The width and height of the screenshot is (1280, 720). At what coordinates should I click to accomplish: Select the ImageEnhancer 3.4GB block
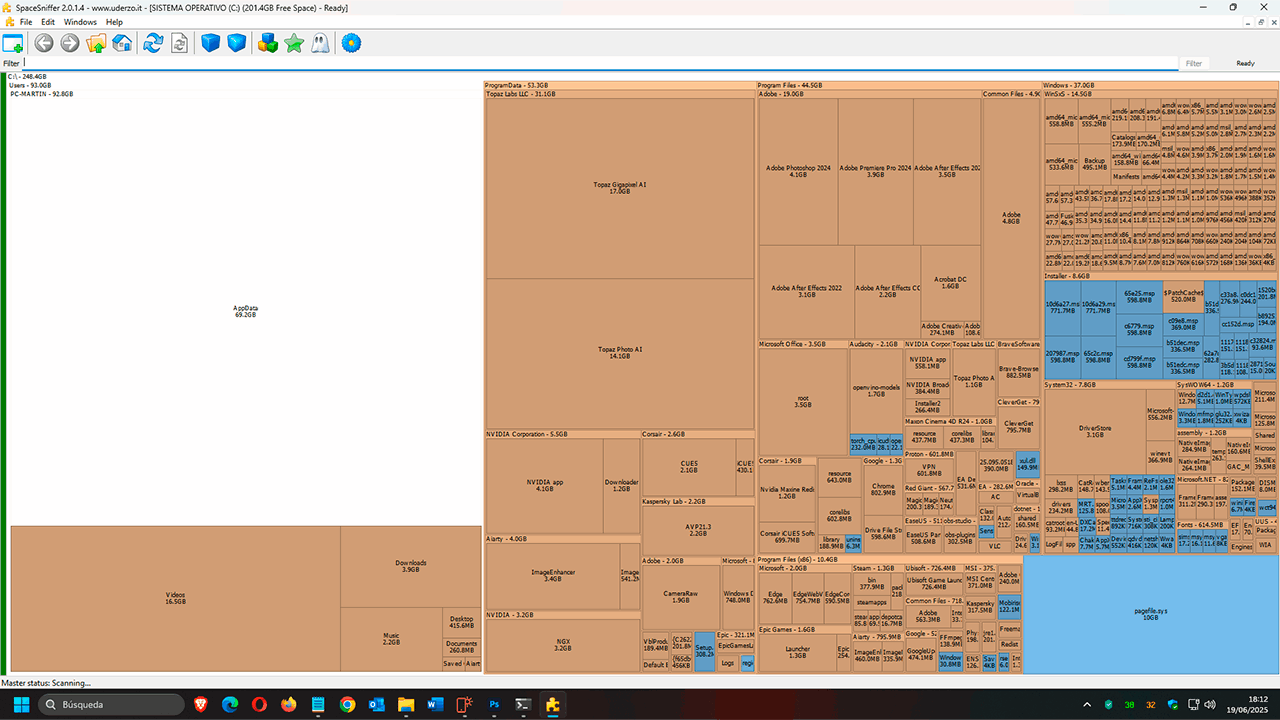[x=552, y=575]
